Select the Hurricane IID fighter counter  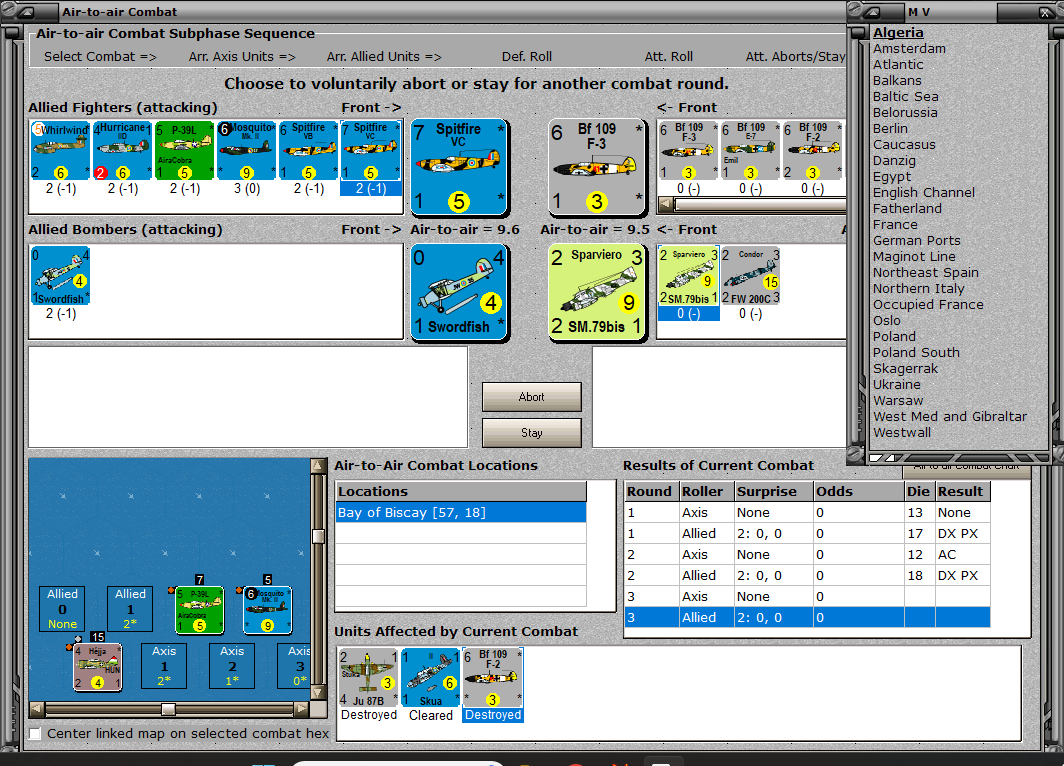point(122,151)
